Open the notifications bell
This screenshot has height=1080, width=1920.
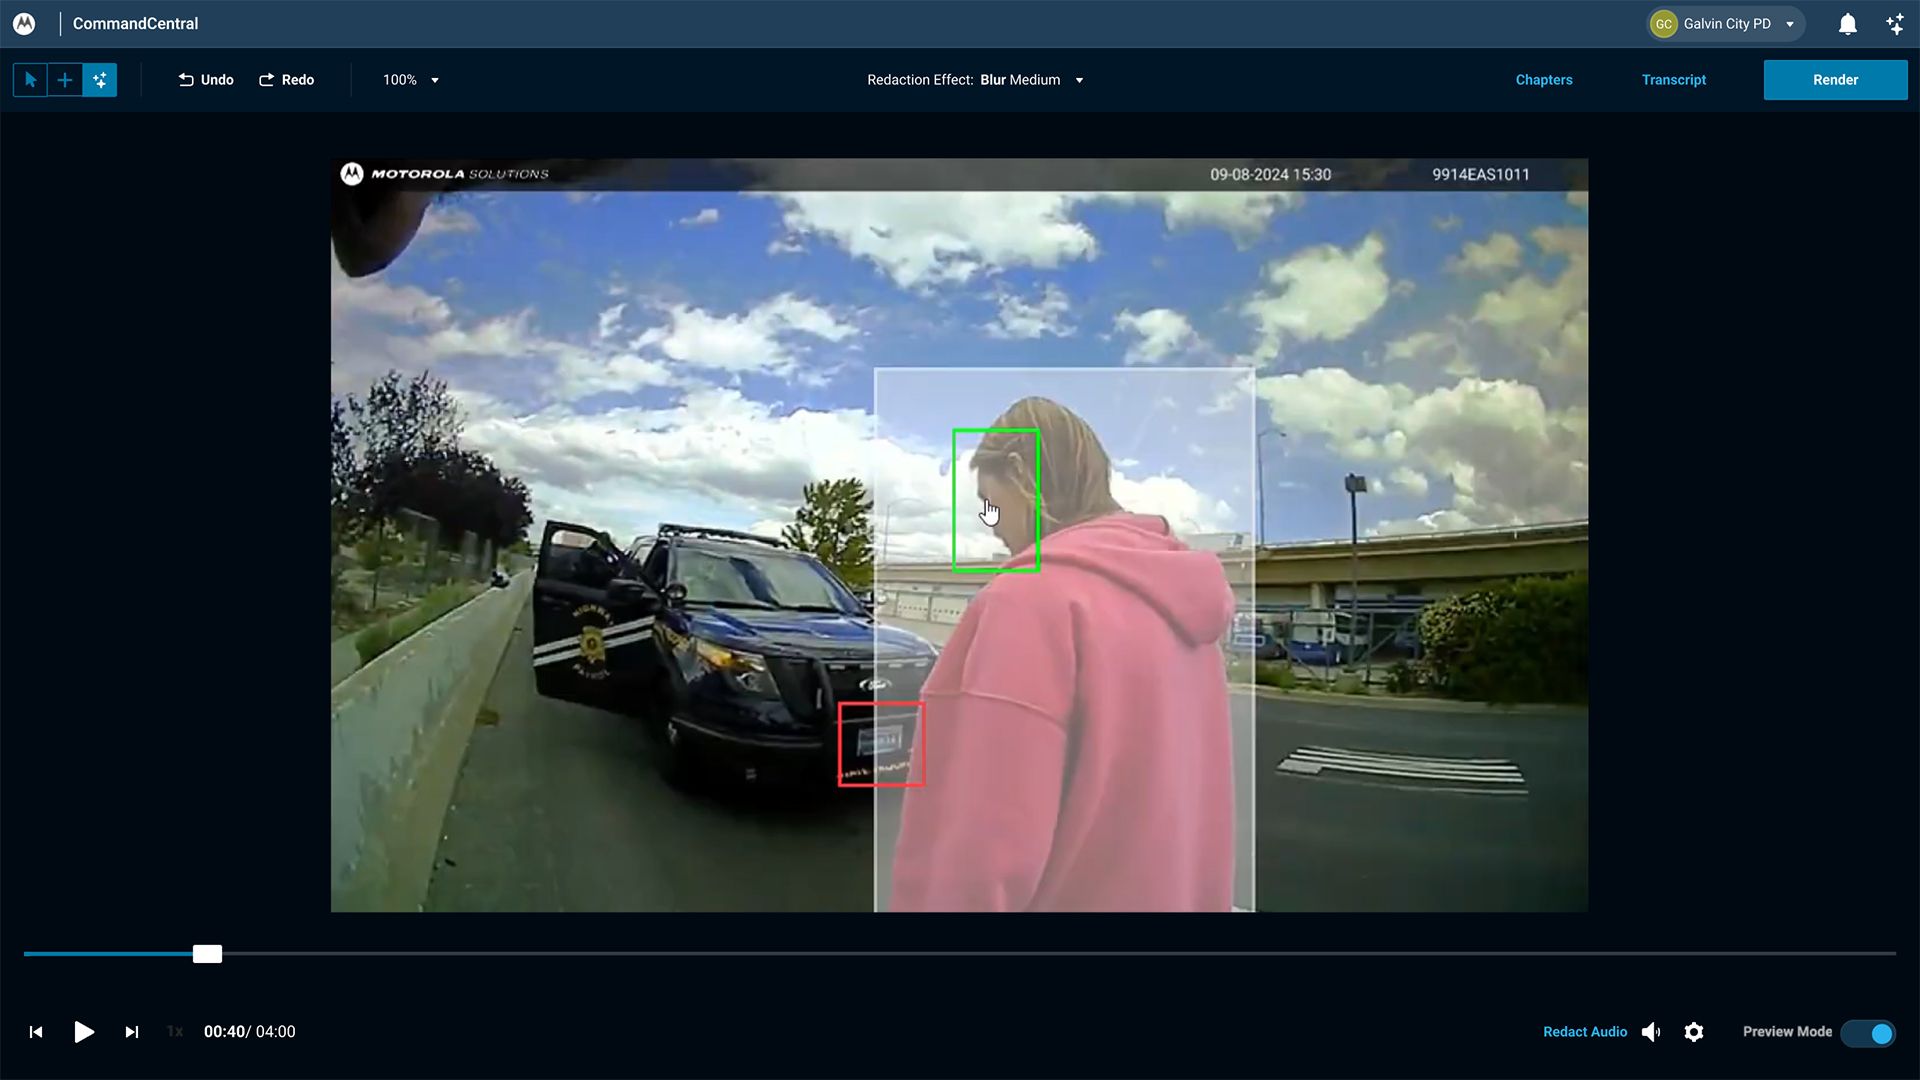point(1847,24)
